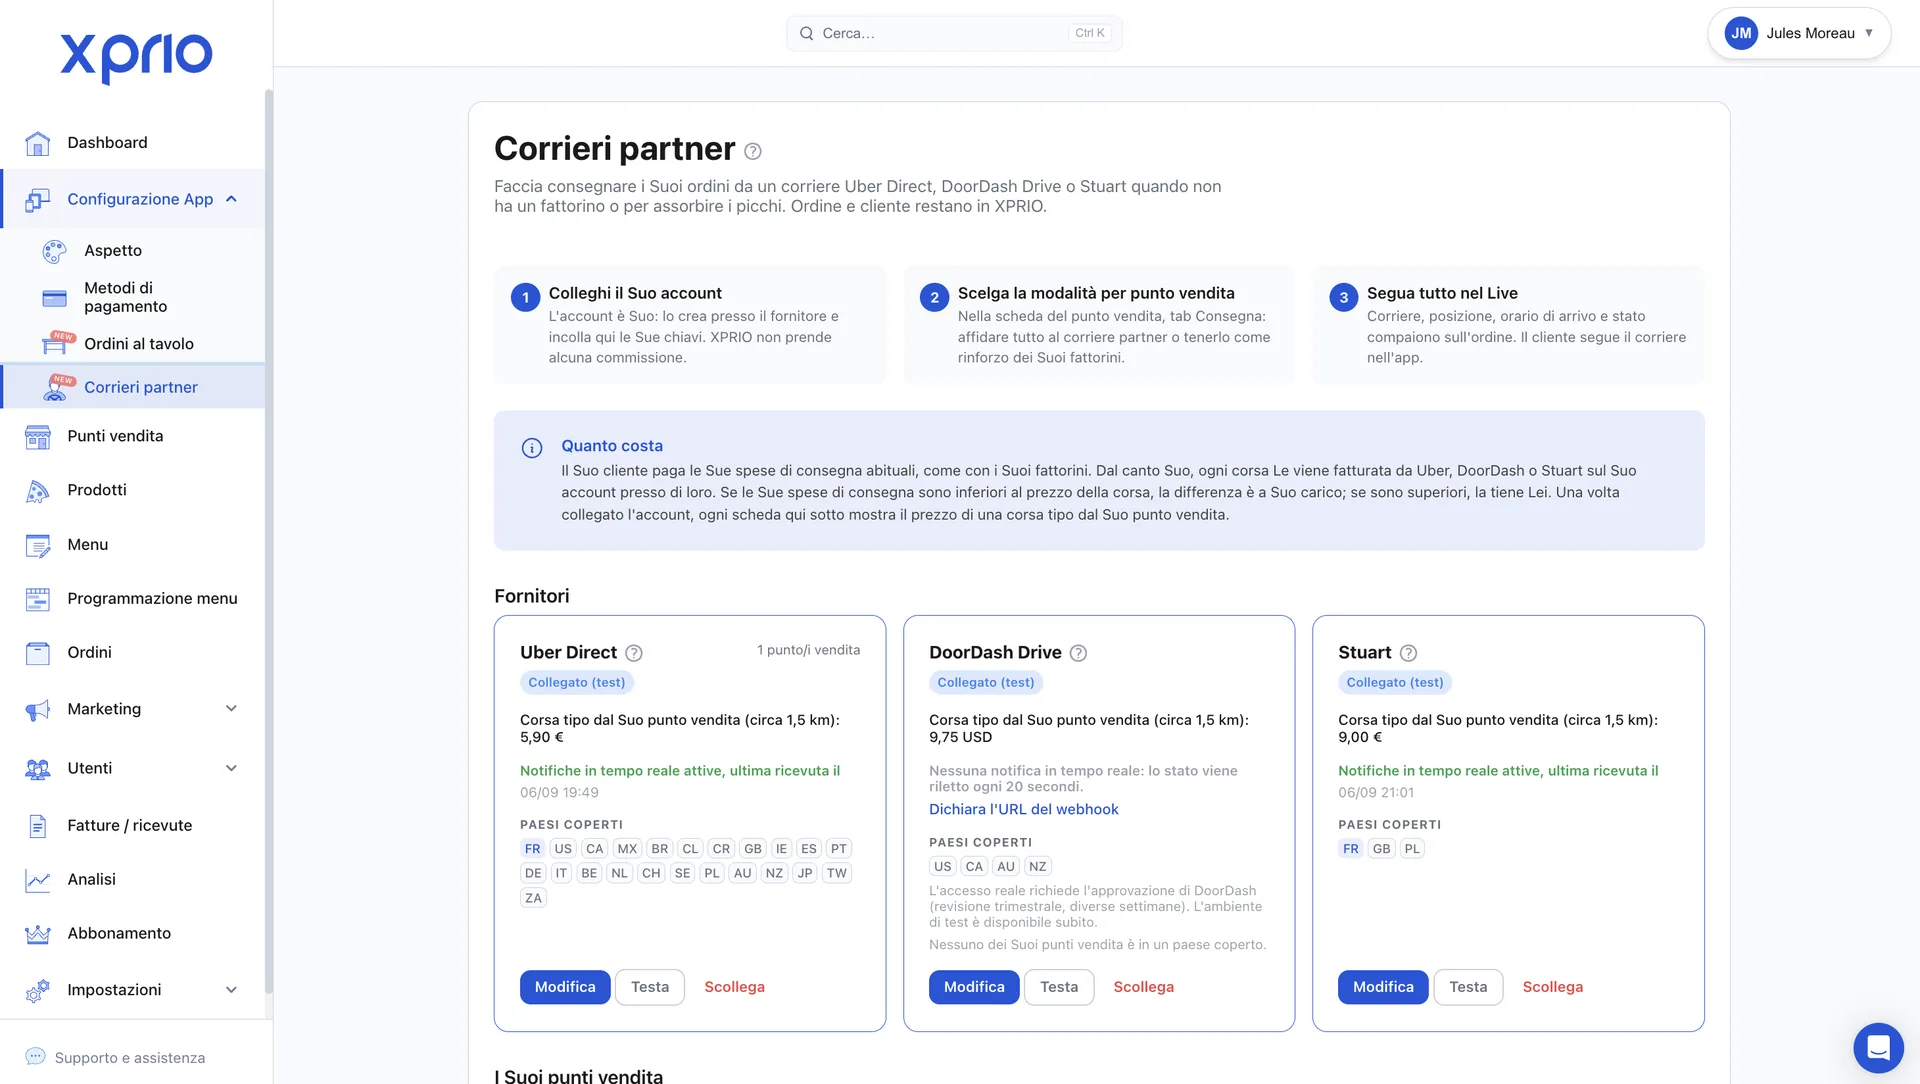This screenshot has width=1920, height=1084.
Task: Click help icon next to Corrieri partner title
Action: pos(753,151)
